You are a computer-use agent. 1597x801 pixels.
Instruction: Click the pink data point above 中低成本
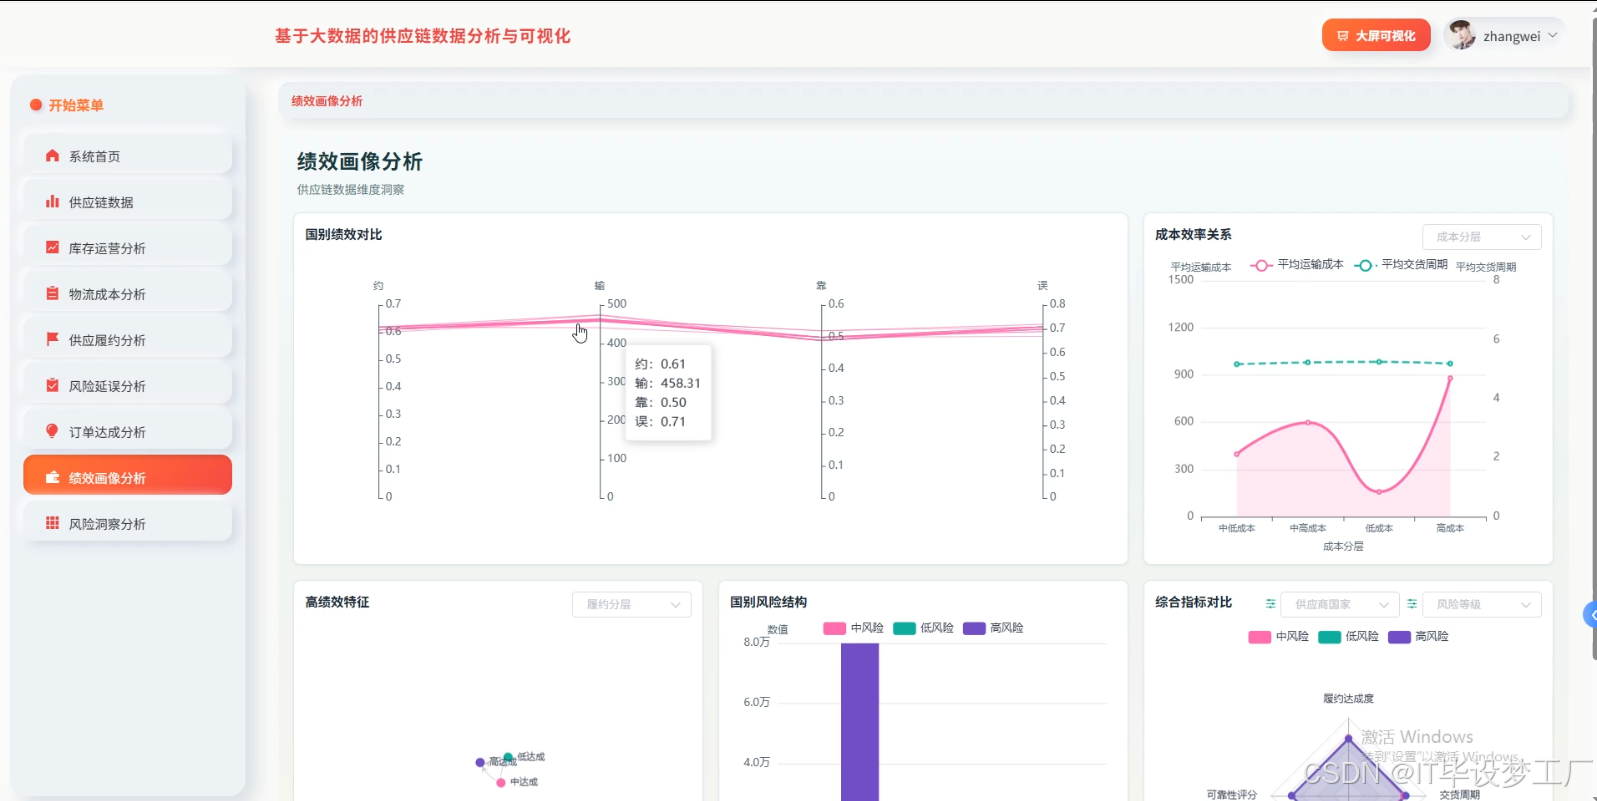pos(1237,454)
